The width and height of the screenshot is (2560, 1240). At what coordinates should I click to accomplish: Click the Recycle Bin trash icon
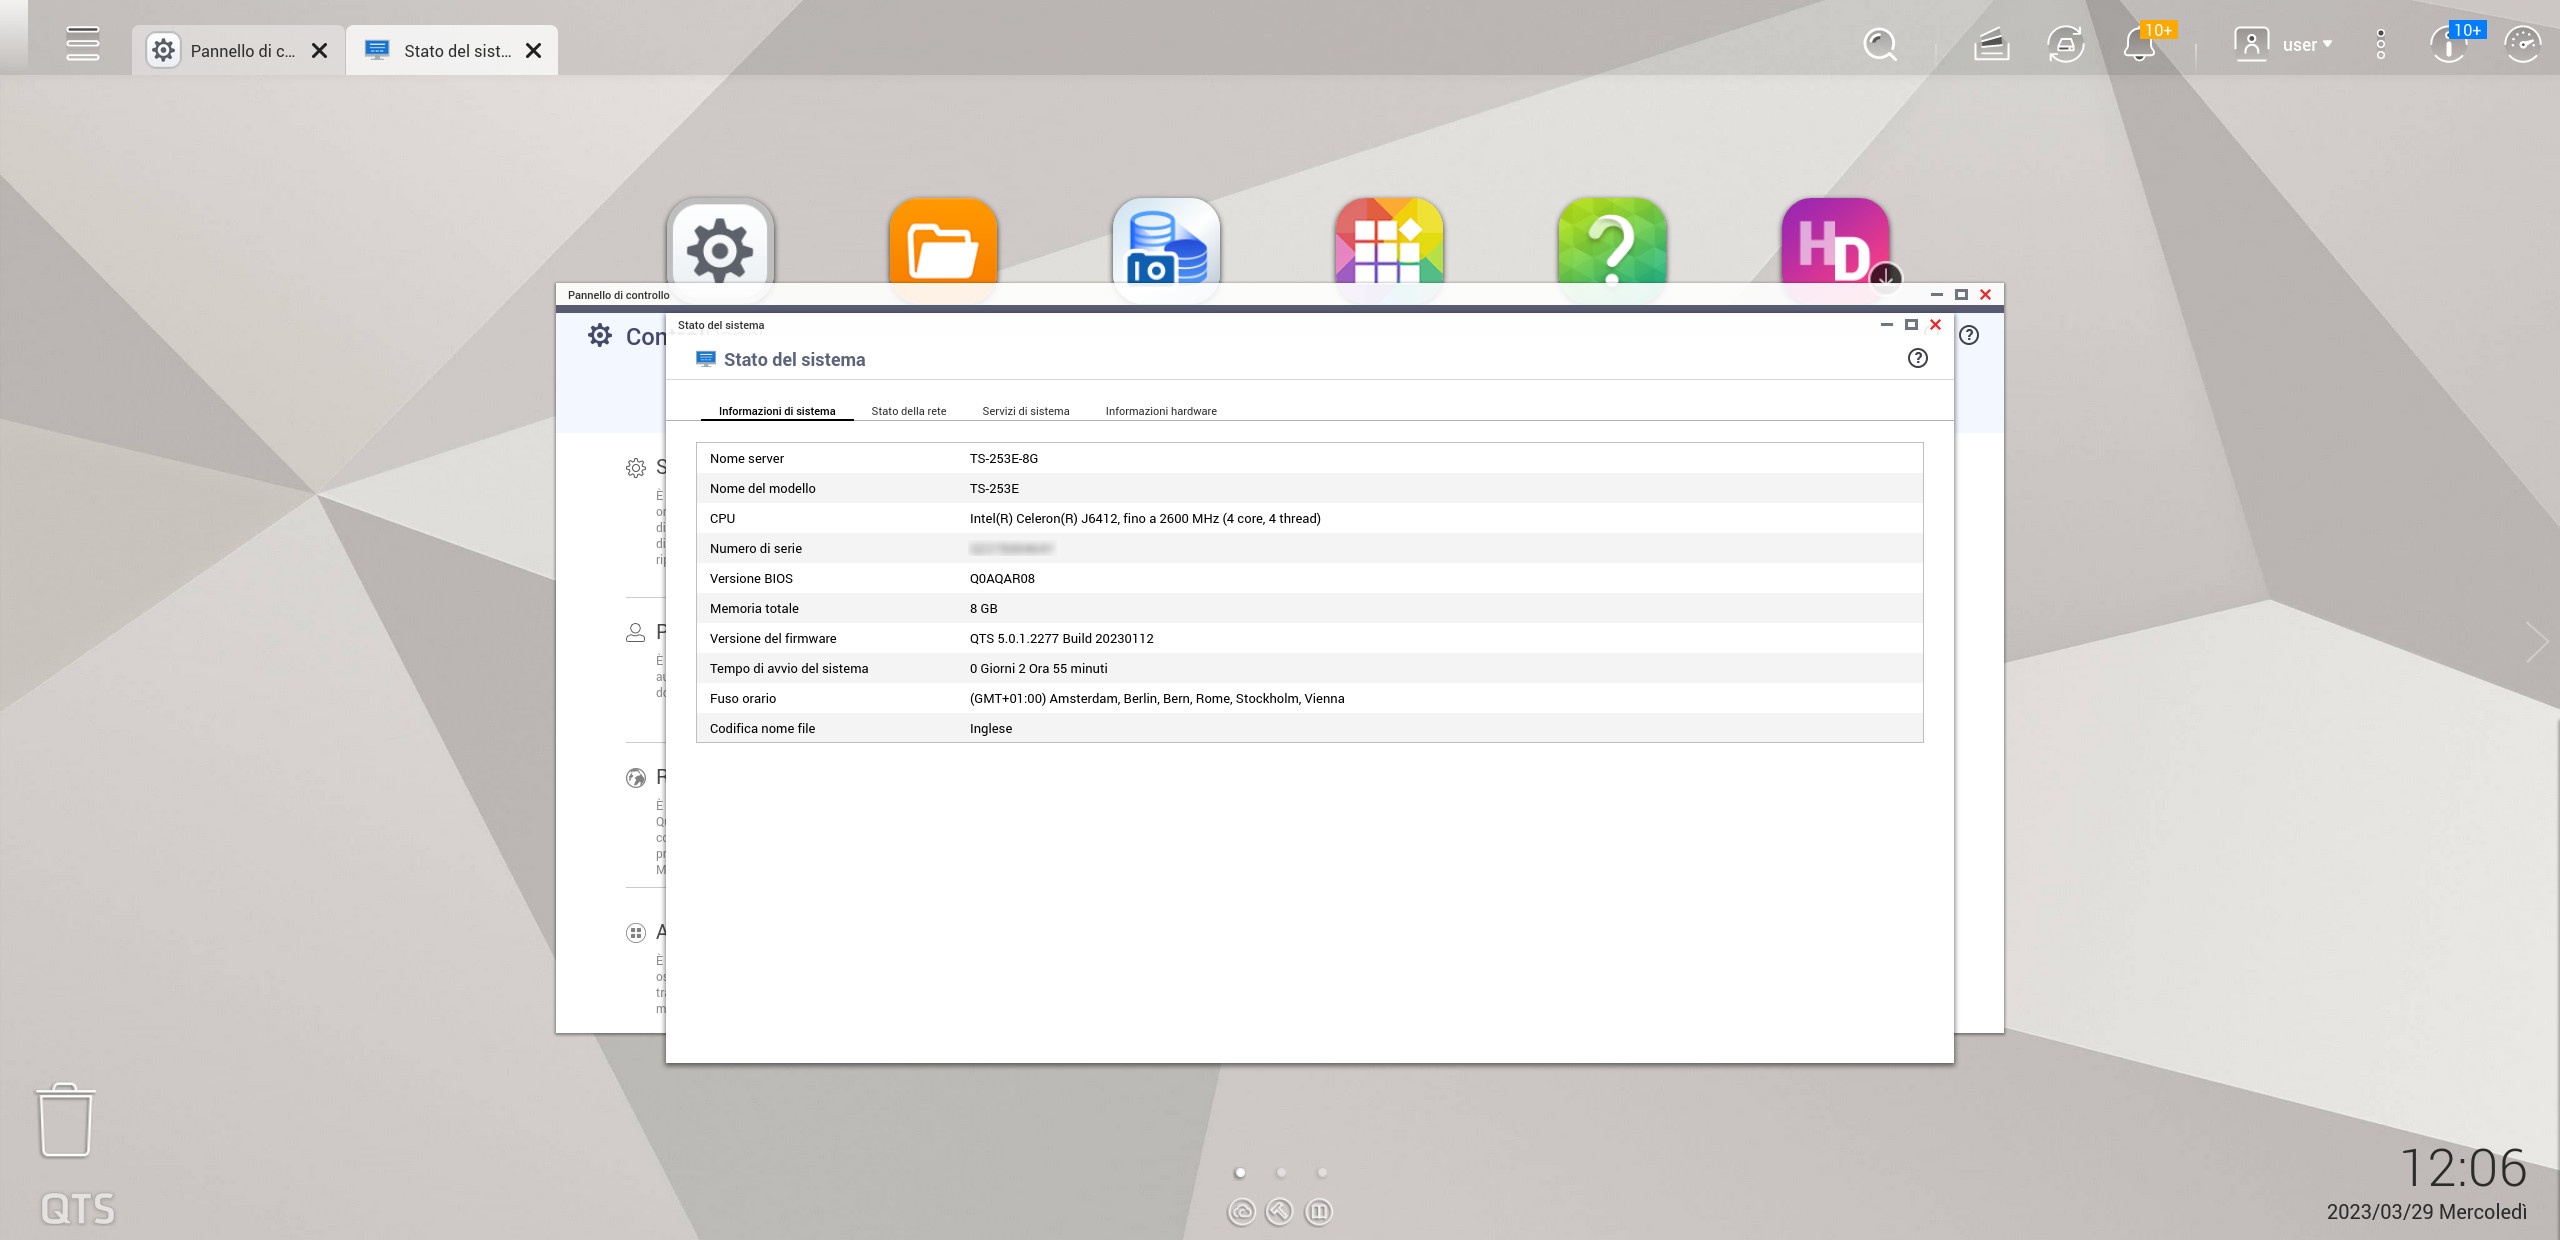pos(66,1120)
